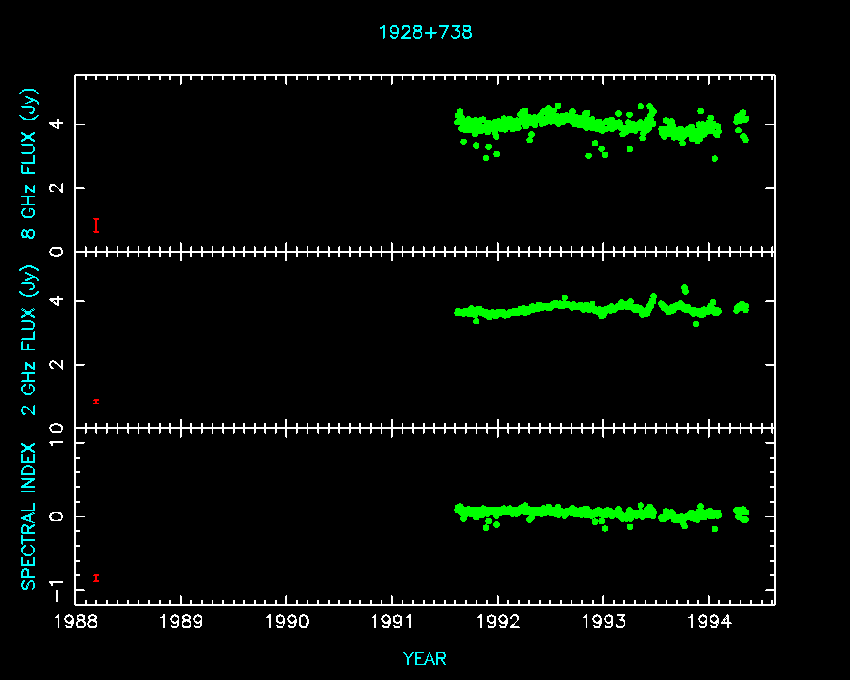Image resolution: width=850 pixels, height=680 pixels.
Task: Select the 8 GHz FLUX (Jy) axis label
Action: (30, 163)
